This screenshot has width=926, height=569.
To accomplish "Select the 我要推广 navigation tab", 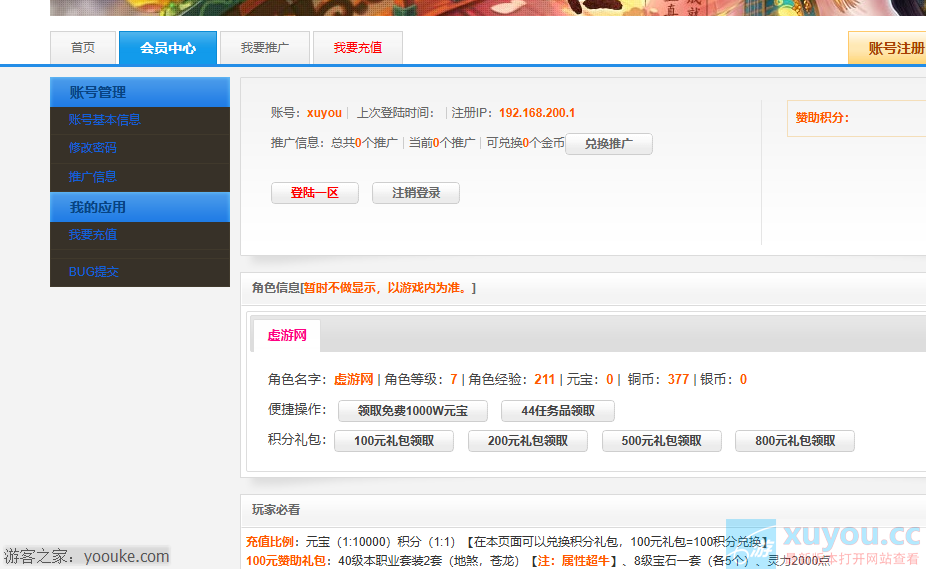I will (265, 48).
